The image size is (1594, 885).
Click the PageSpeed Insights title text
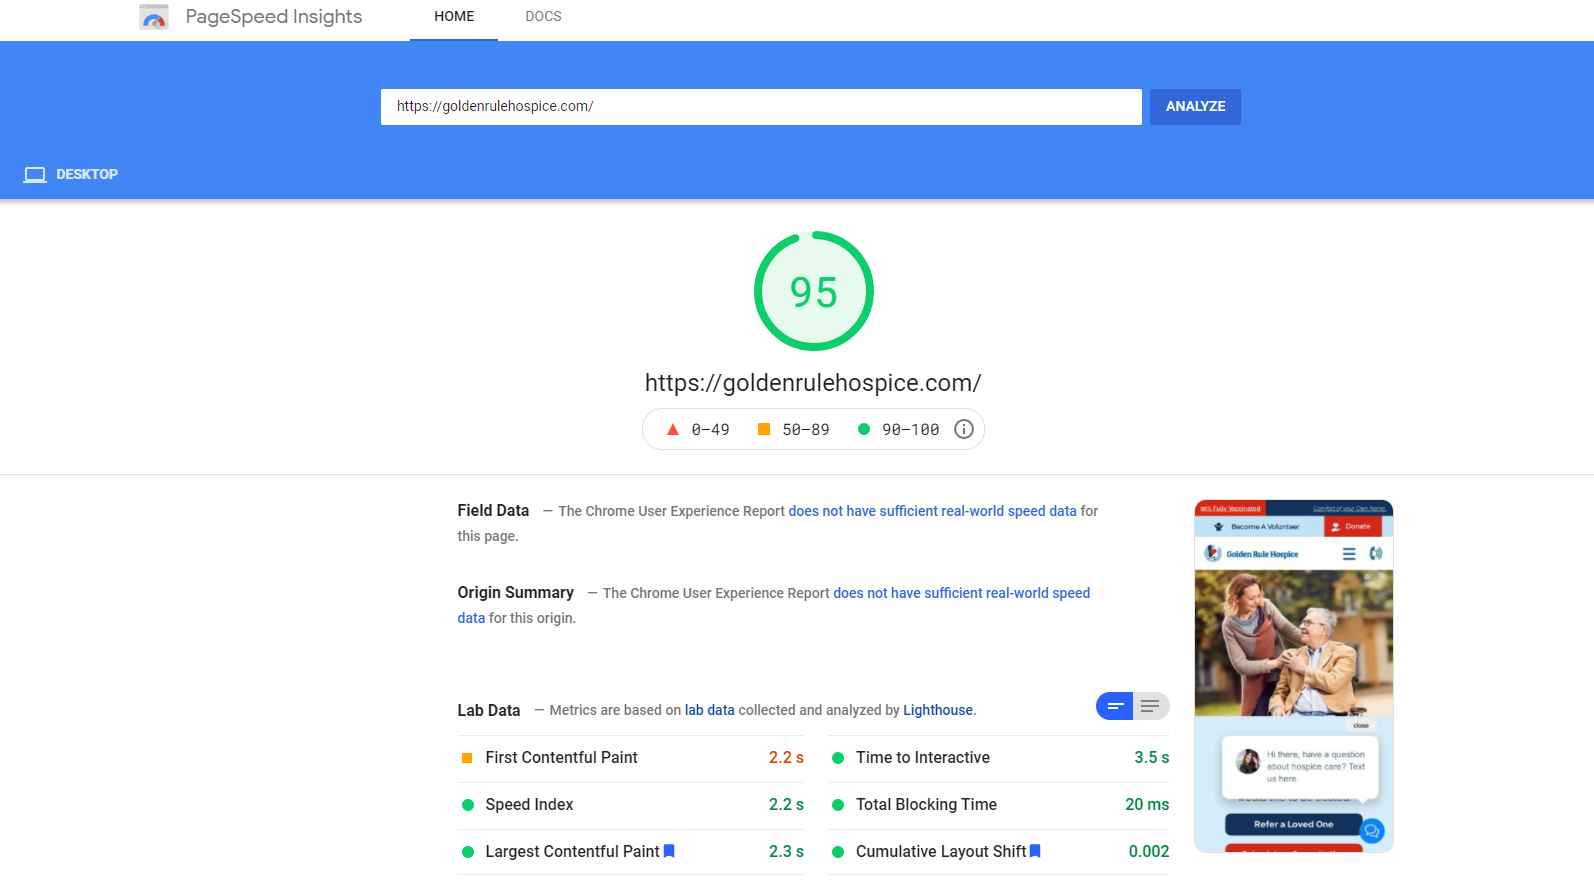274,17
